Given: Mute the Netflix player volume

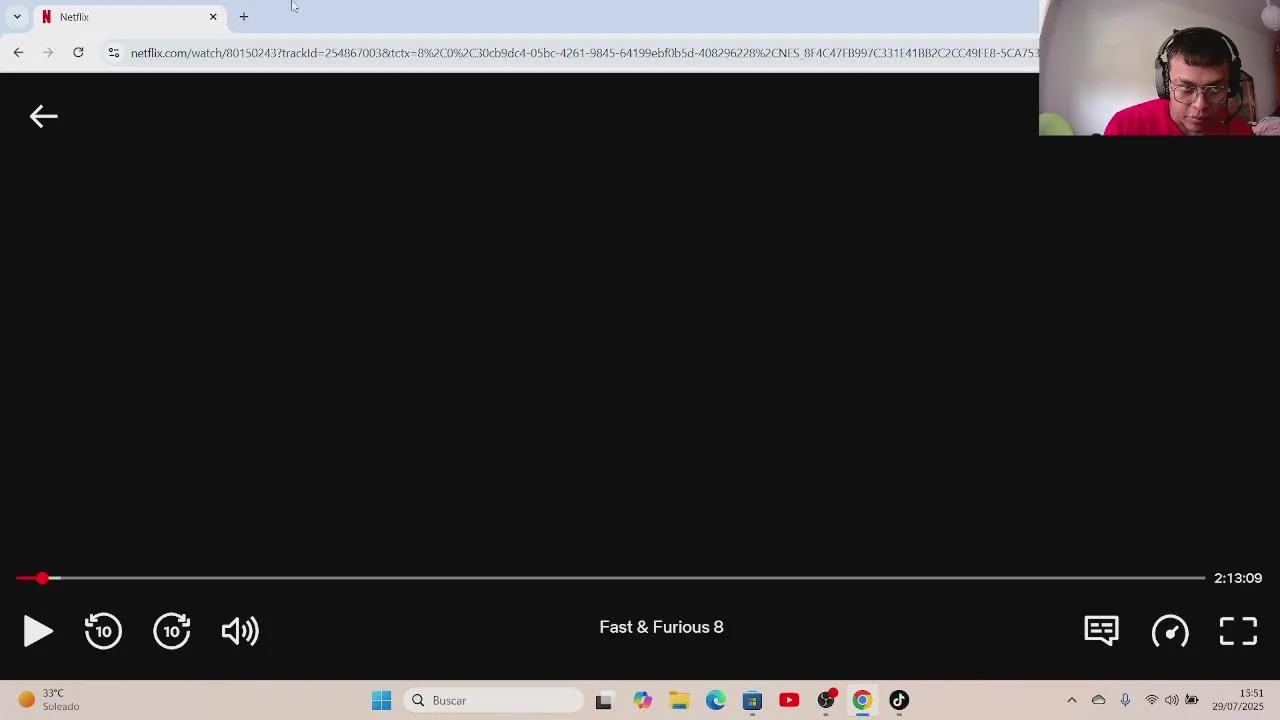Looking at the screenshot, I should pos(240,631).
